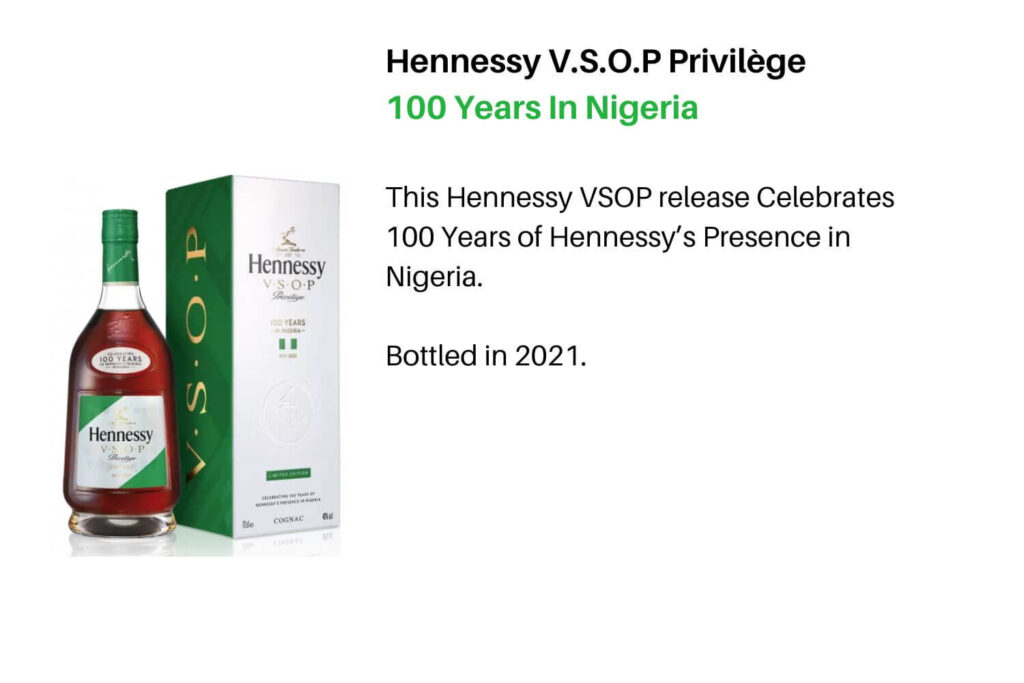Click the 100 YEARS text on box front
Viewport: 1024px width, 683px height.
[287, 323]
